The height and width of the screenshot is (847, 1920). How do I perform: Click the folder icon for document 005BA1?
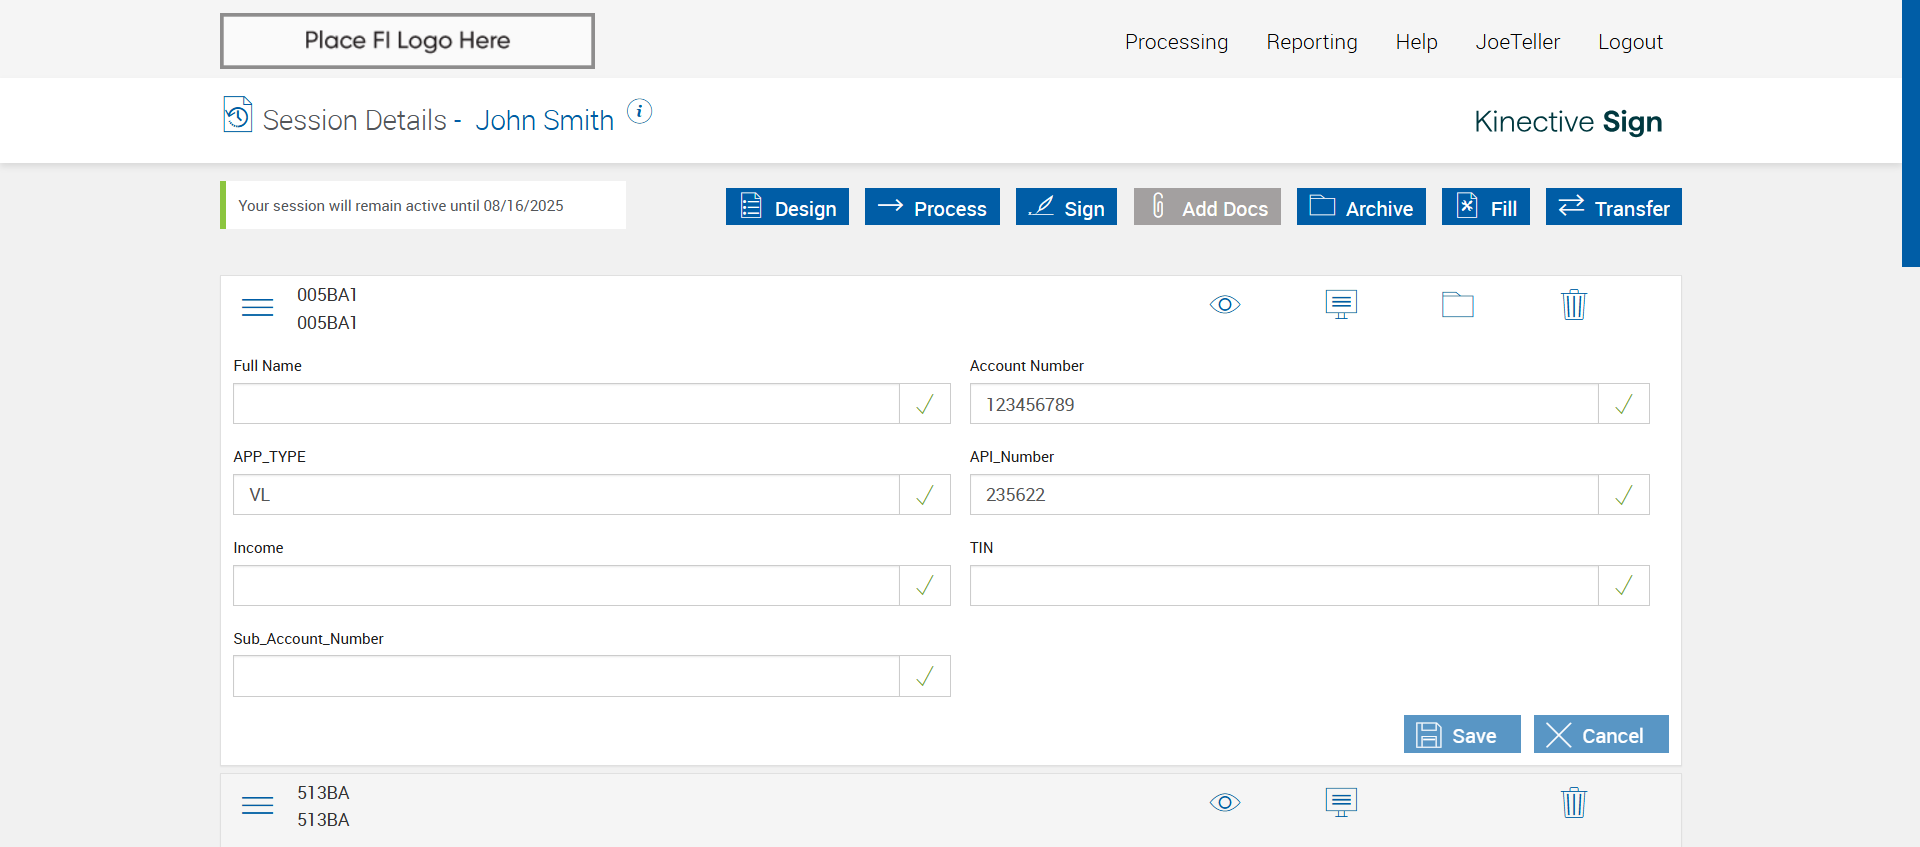pyautogui.click(x=1457, y=304)
